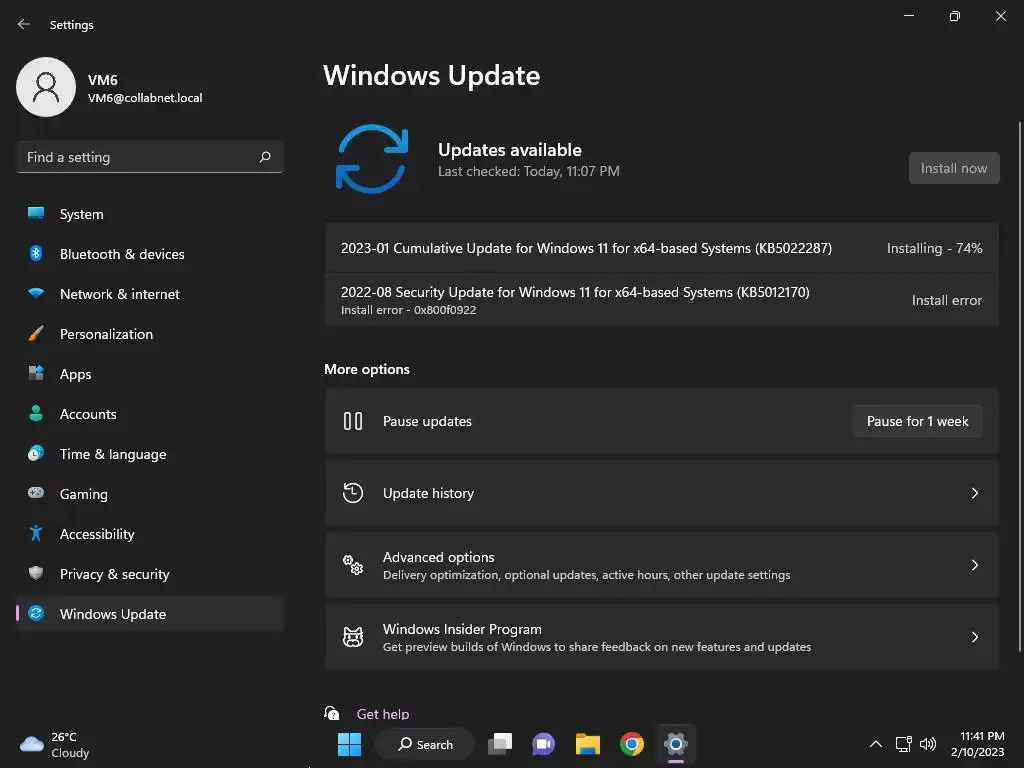This screenshot has height=768, width=1024.
Task: Open the Advanced options row
Action: 662,565
